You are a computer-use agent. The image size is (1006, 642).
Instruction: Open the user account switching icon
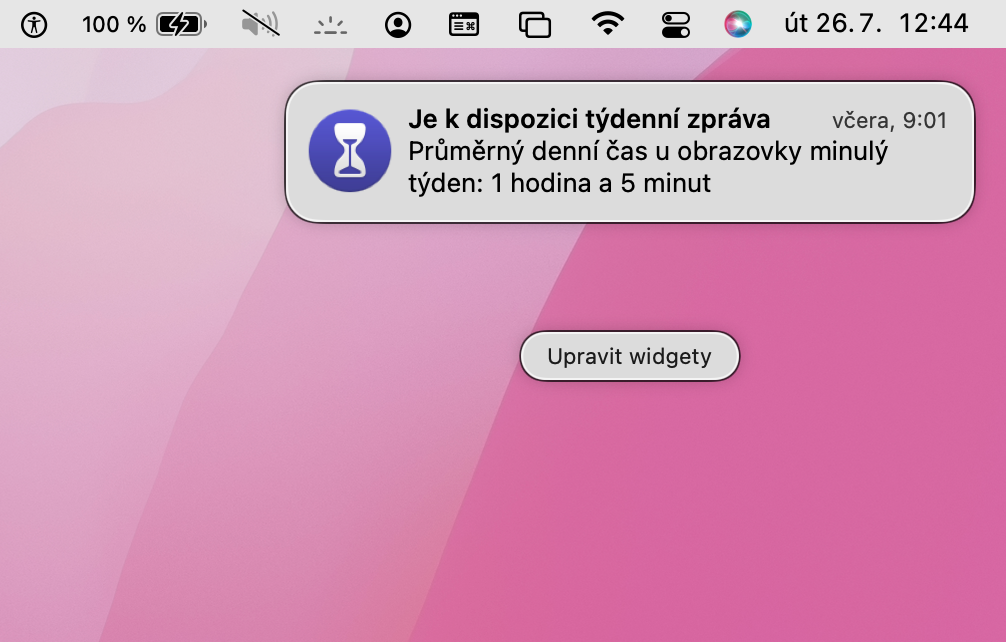[x=398, y=25]
